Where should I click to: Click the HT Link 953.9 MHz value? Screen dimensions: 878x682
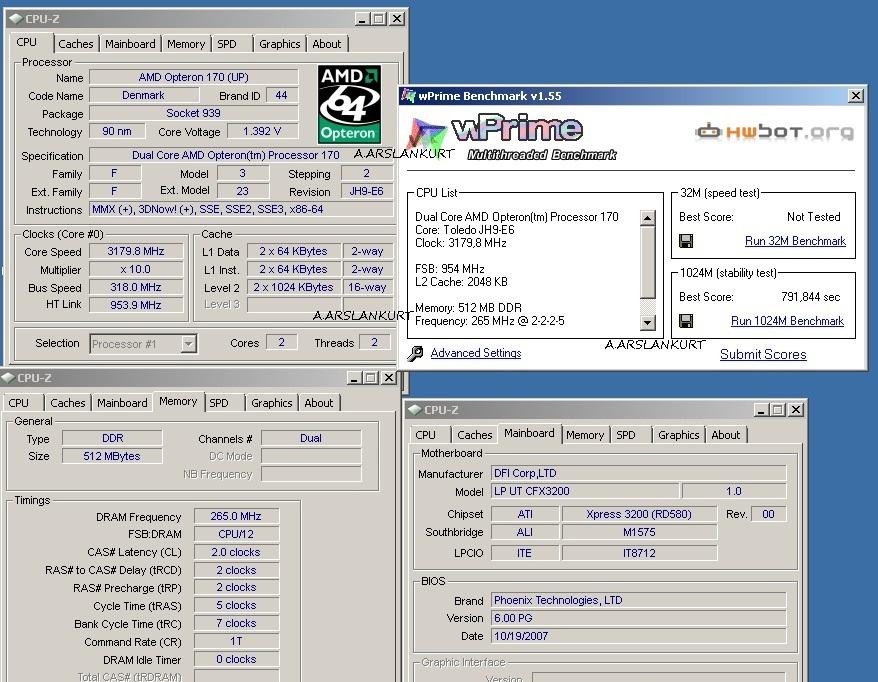coord(136,305)
